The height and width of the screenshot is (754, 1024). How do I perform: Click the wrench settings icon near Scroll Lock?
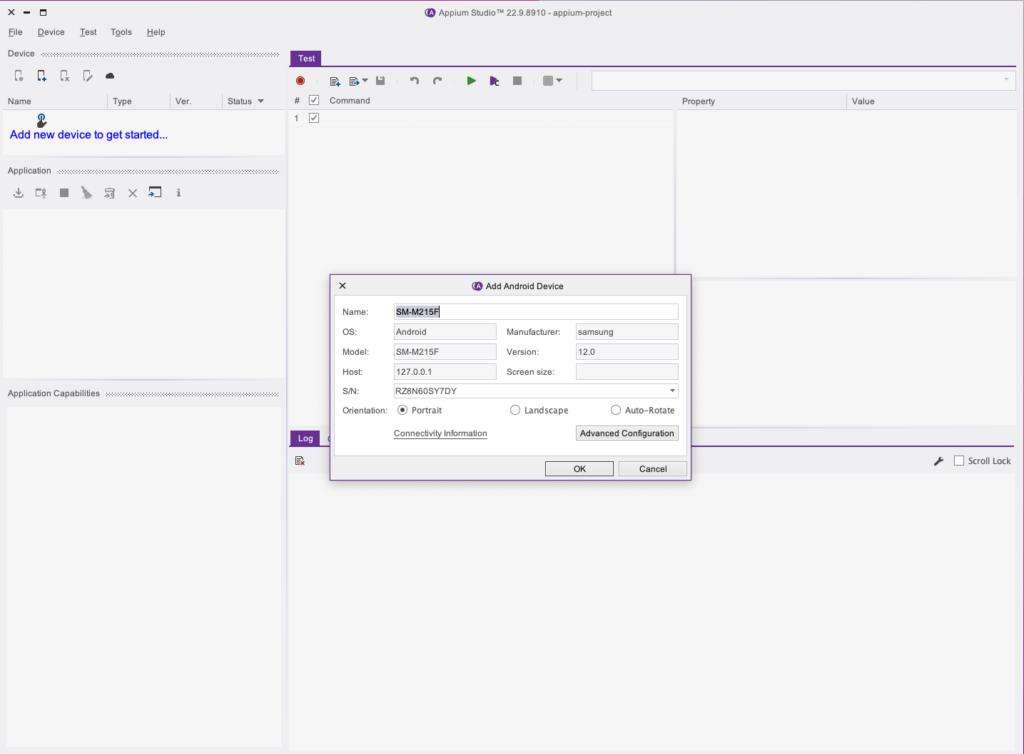point(938,461)
